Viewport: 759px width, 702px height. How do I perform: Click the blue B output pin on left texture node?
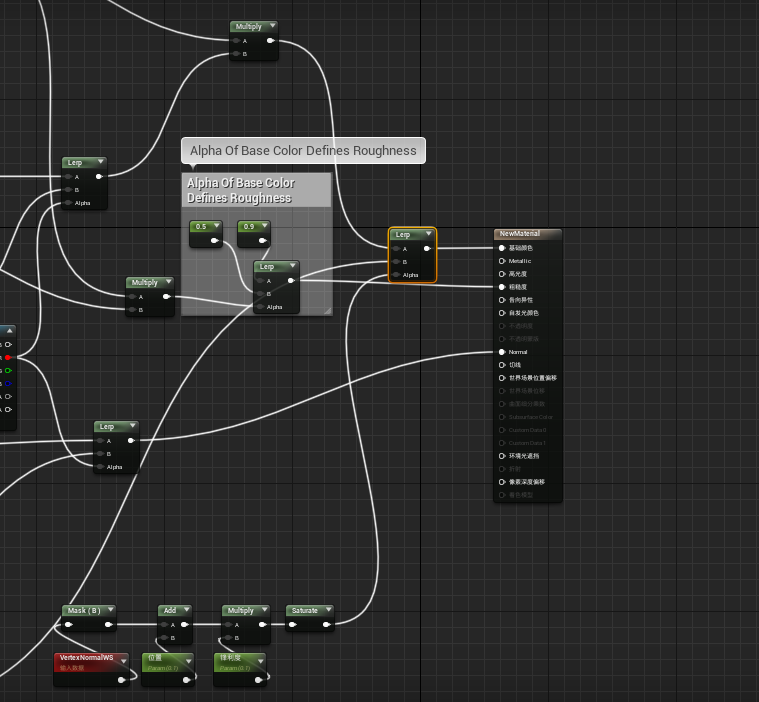[x=8, y=384]
